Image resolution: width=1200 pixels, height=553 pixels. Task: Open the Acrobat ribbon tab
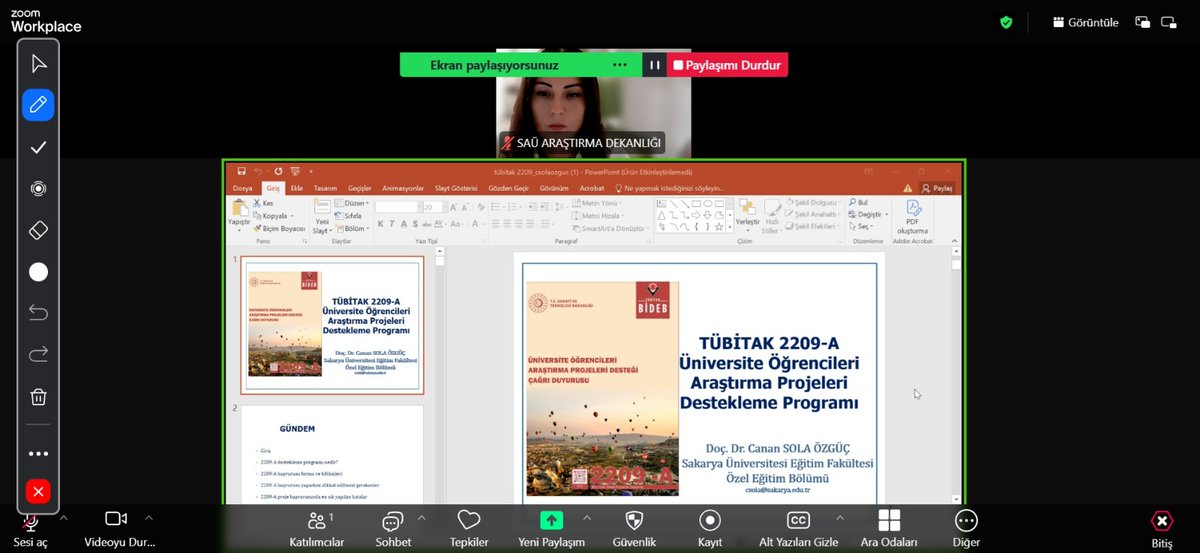click(591, 188)
